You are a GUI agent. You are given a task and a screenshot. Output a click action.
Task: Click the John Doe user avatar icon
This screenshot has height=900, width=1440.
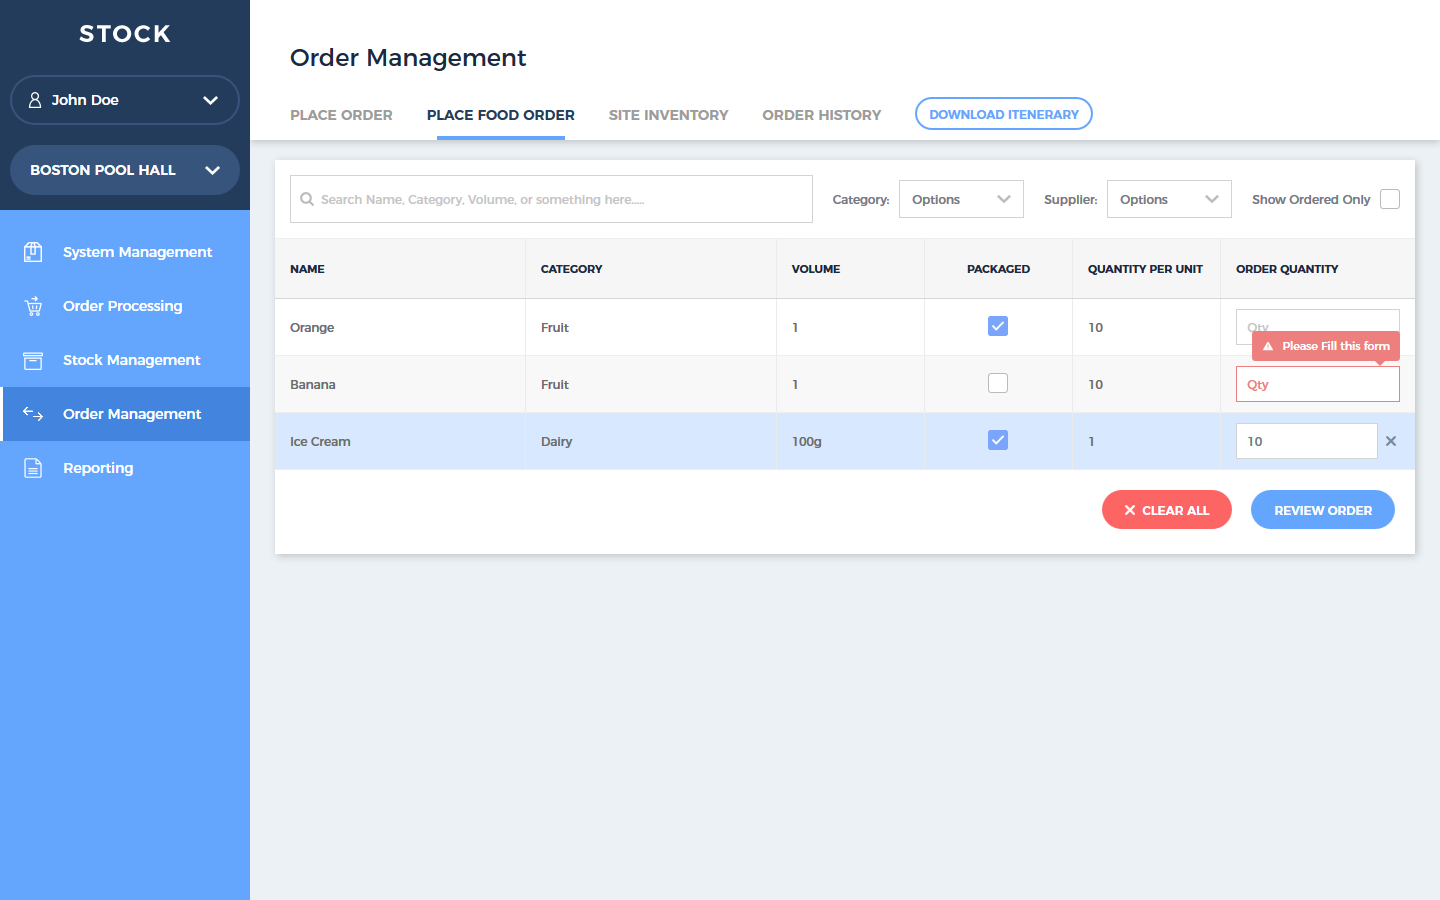pyautogui.click(x=35, y=100)
